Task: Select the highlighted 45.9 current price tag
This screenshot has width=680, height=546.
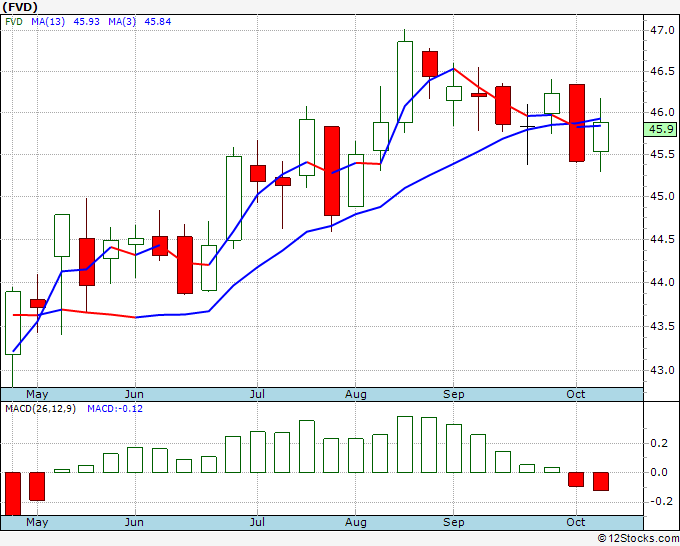Action: click(660, 129)
